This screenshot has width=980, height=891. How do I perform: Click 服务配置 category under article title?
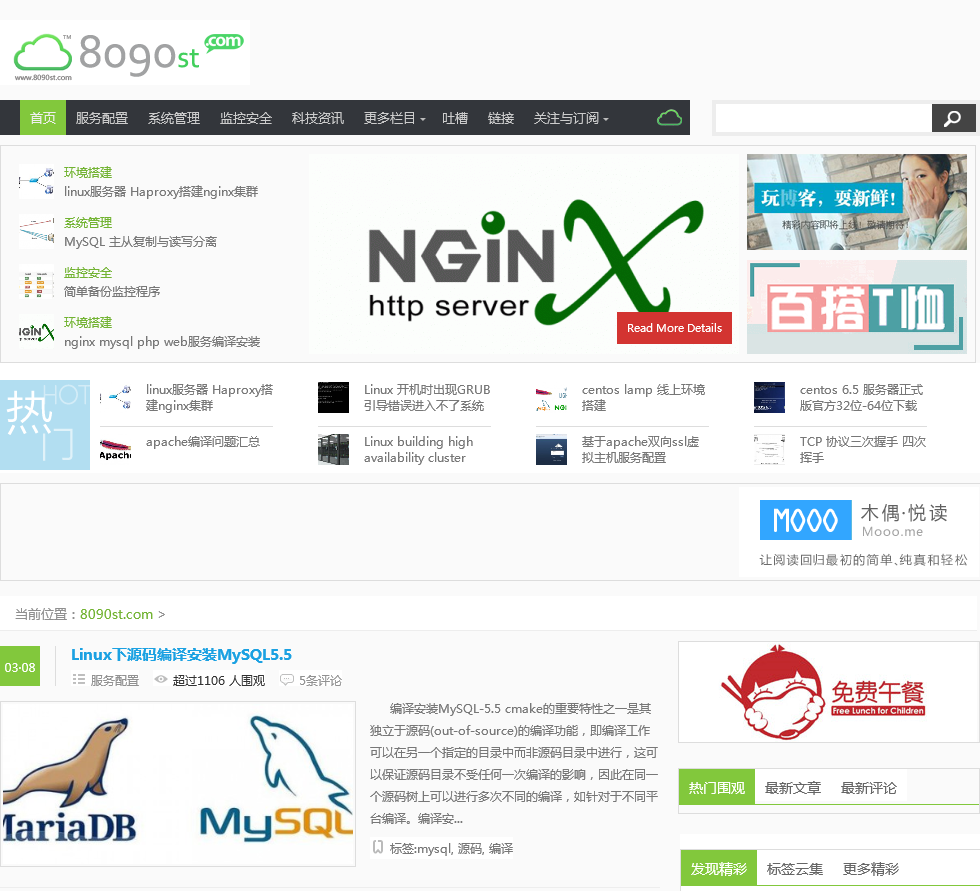coord(115,680)
